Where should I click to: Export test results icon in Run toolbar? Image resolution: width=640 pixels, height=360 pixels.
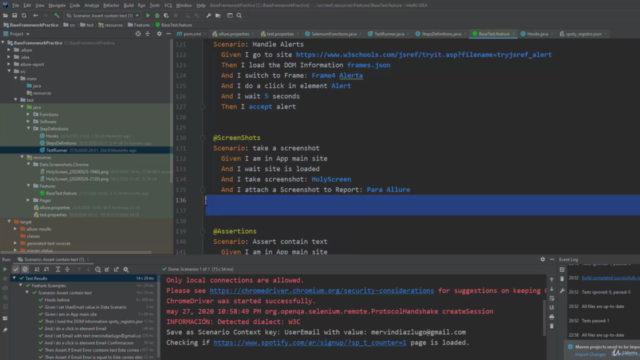click(x=116, y=269)
